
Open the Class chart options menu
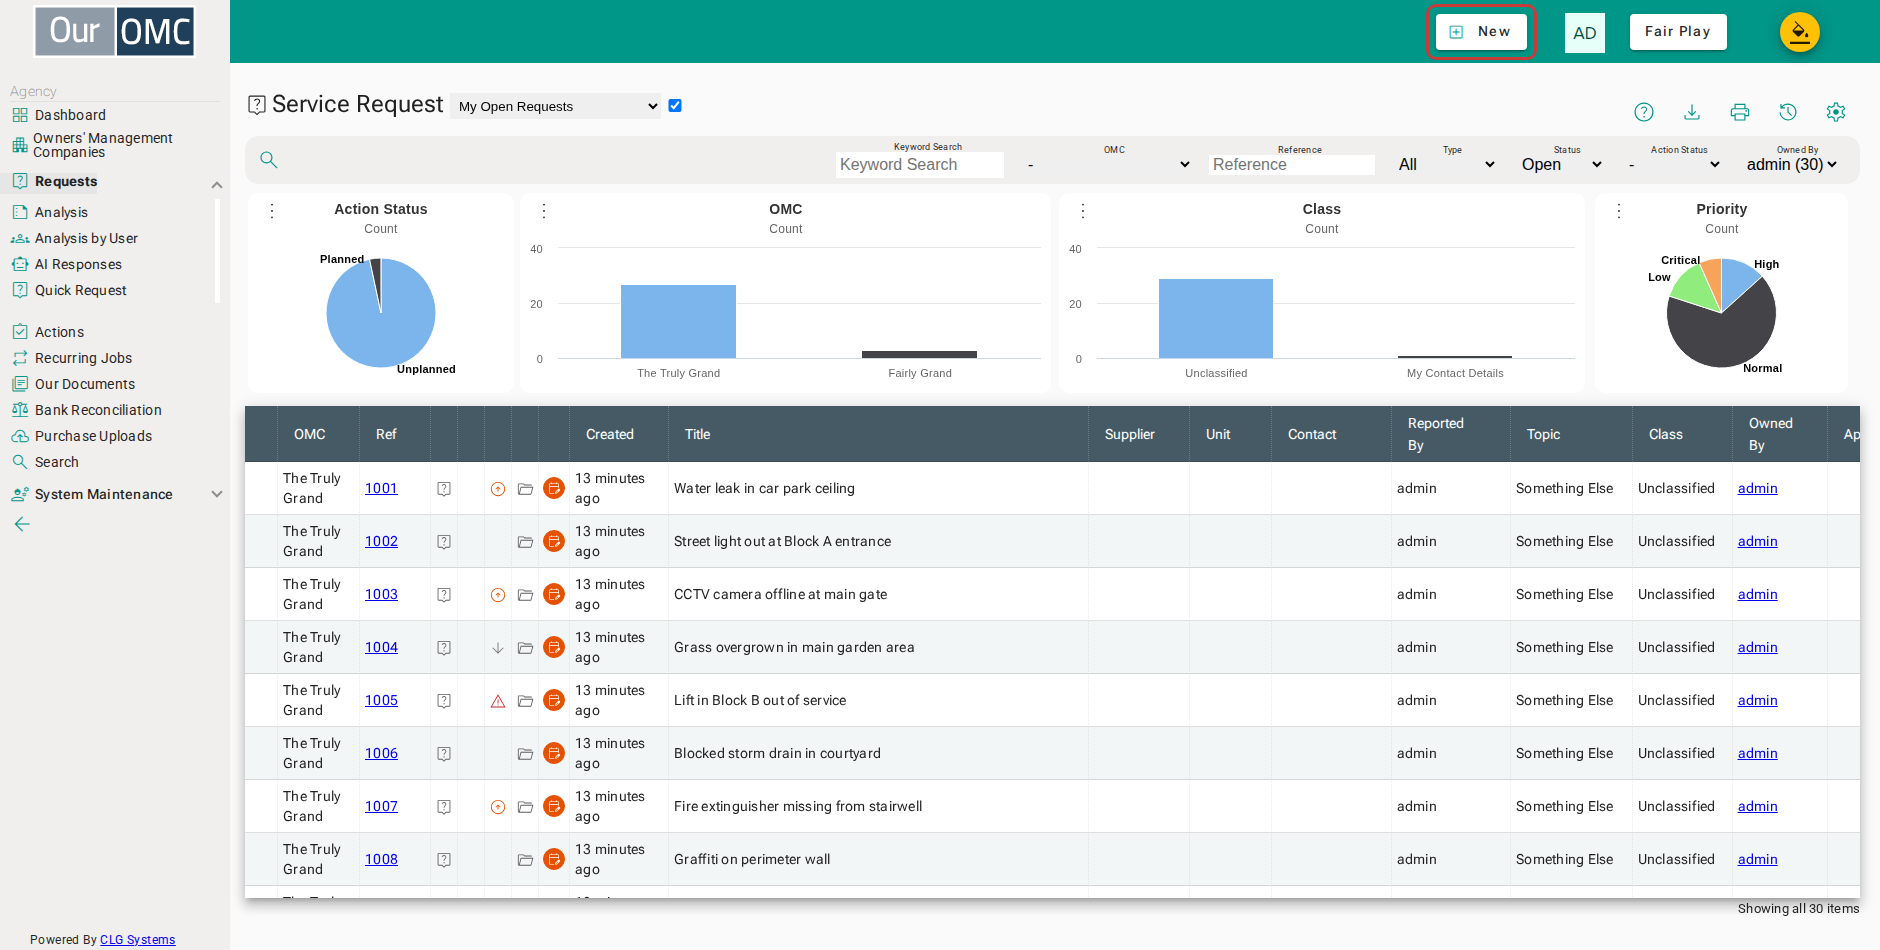(x=1083, y=211)
